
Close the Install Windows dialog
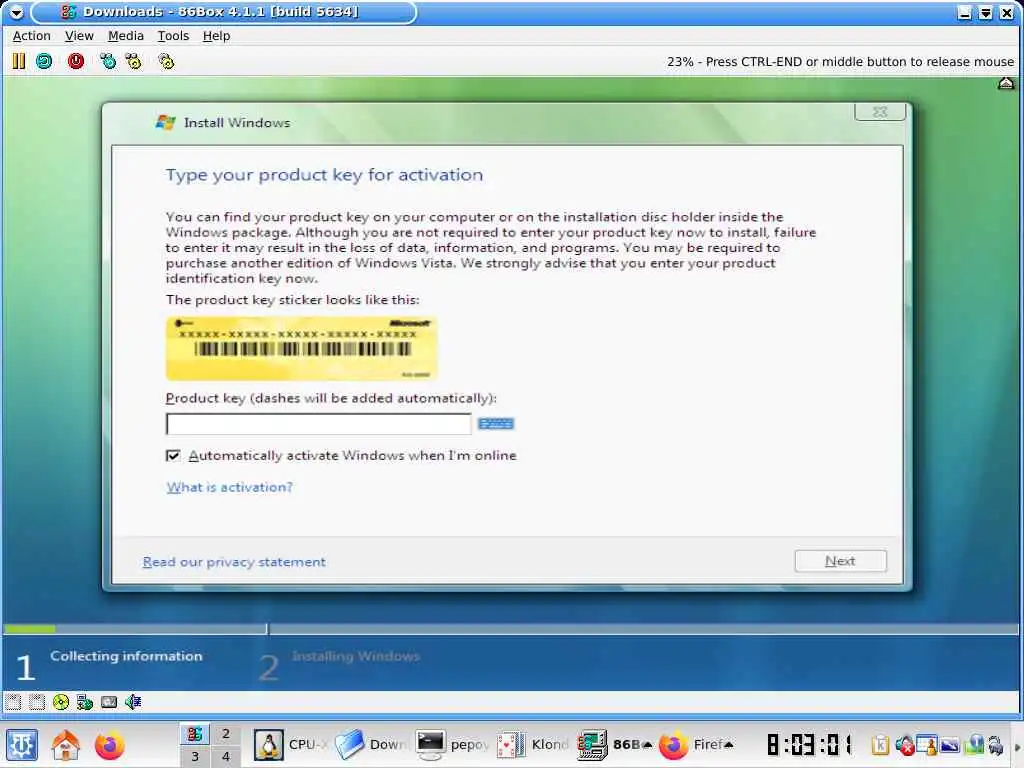880,112
